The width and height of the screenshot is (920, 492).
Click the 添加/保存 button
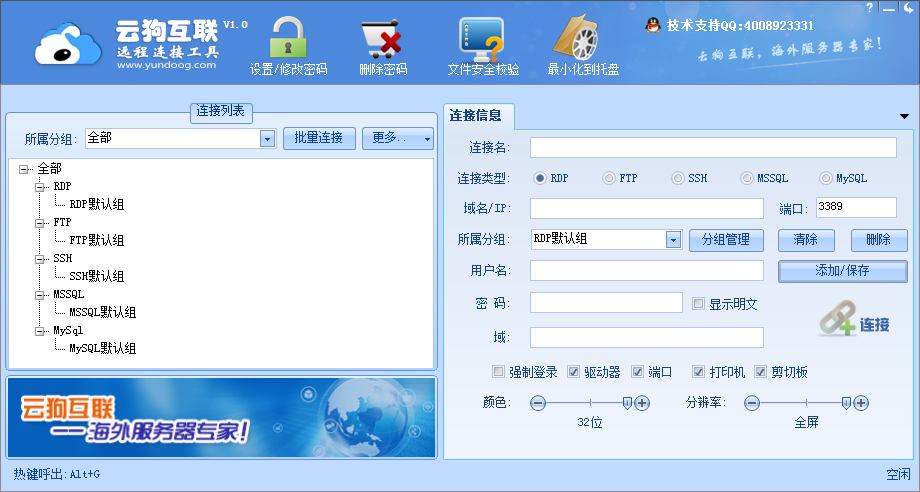tap(842, 271)
